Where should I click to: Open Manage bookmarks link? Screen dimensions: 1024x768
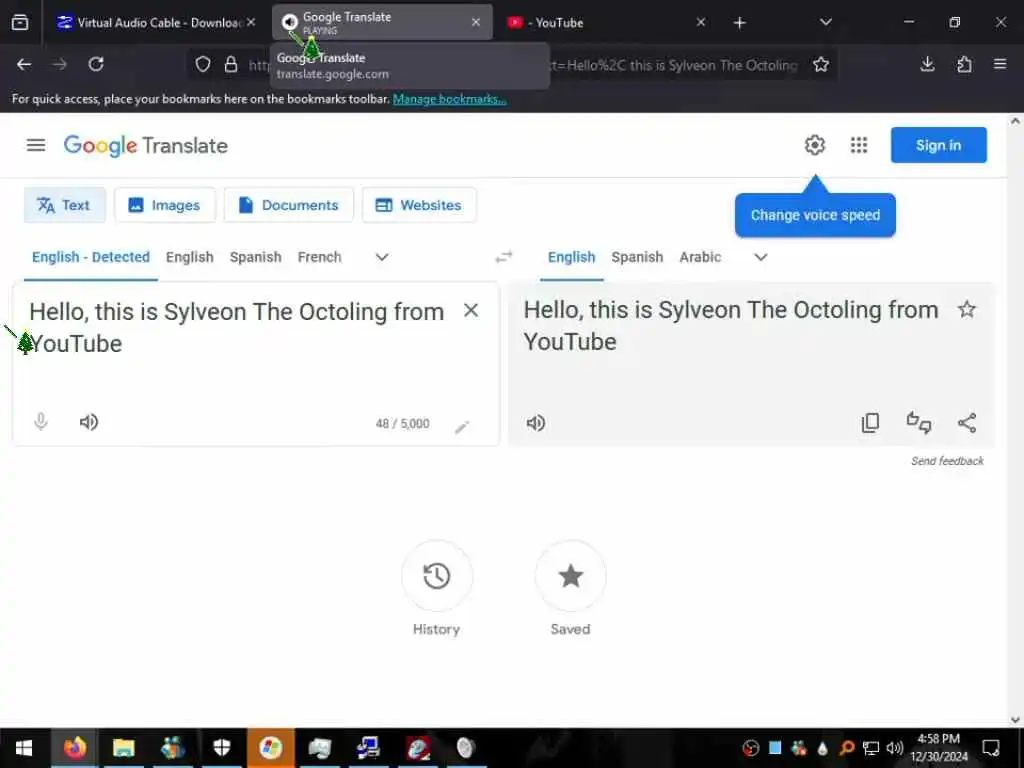point(449,99)
